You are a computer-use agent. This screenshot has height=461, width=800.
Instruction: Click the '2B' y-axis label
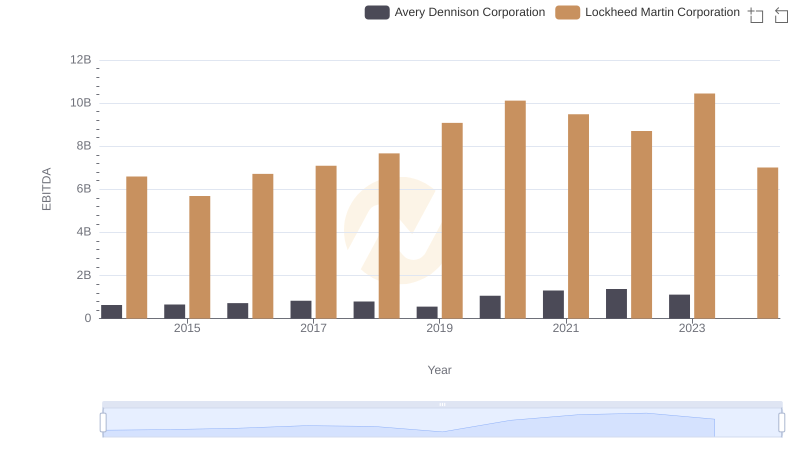84,275
